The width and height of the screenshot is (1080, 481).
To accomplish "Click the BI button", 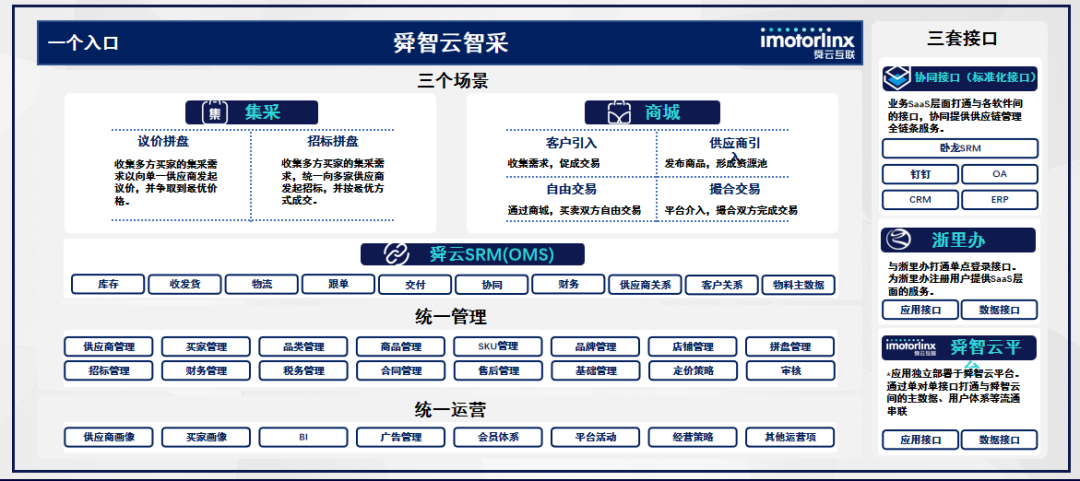I will coord(303,437).
